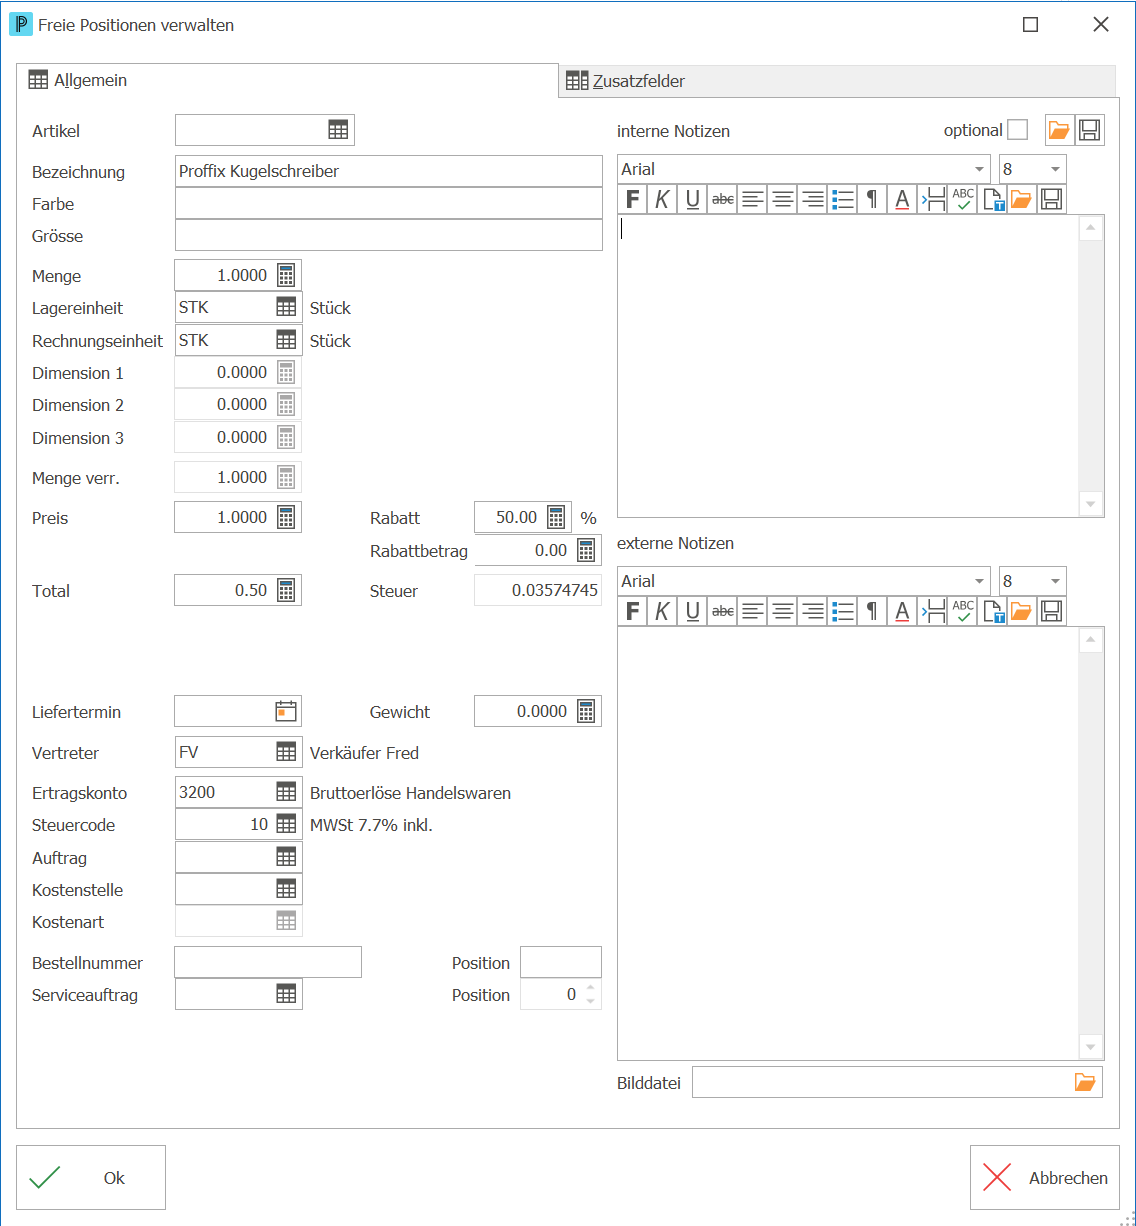Run spell check in interne Notizen toolbar

click(x=962, y=199)
